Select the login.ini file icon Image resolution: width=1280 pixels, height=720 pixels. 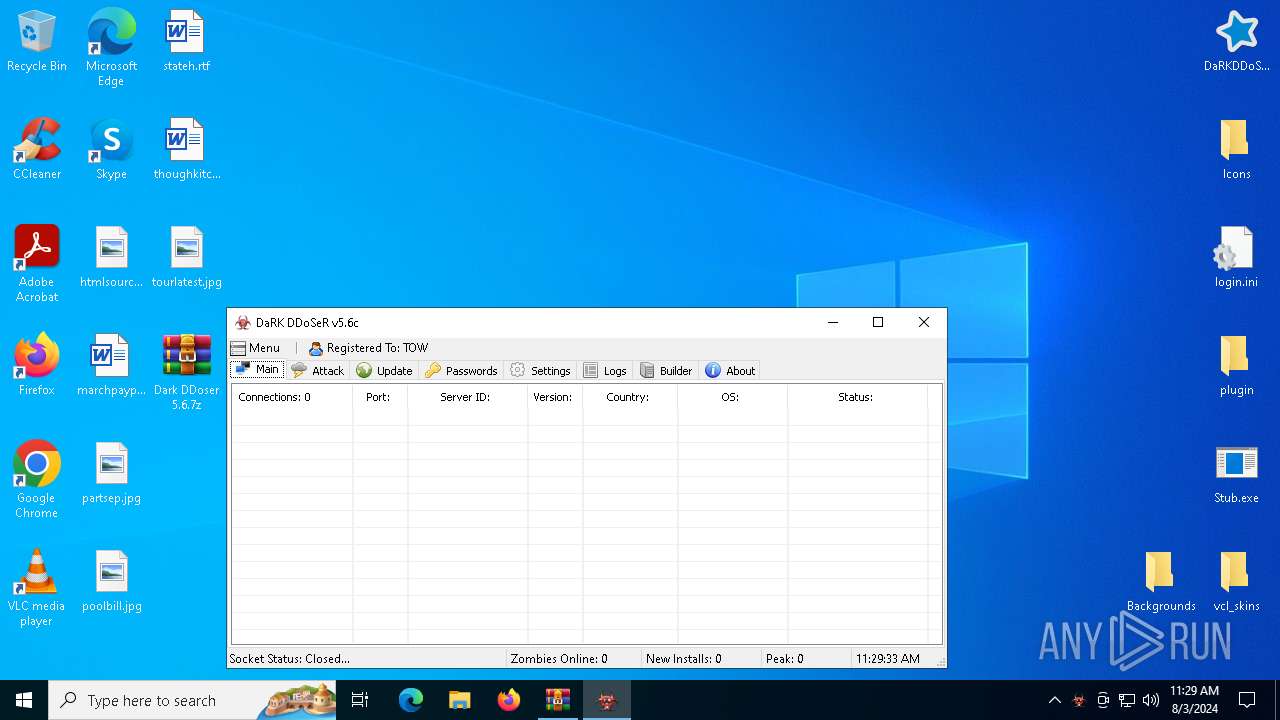point(1236,258)
